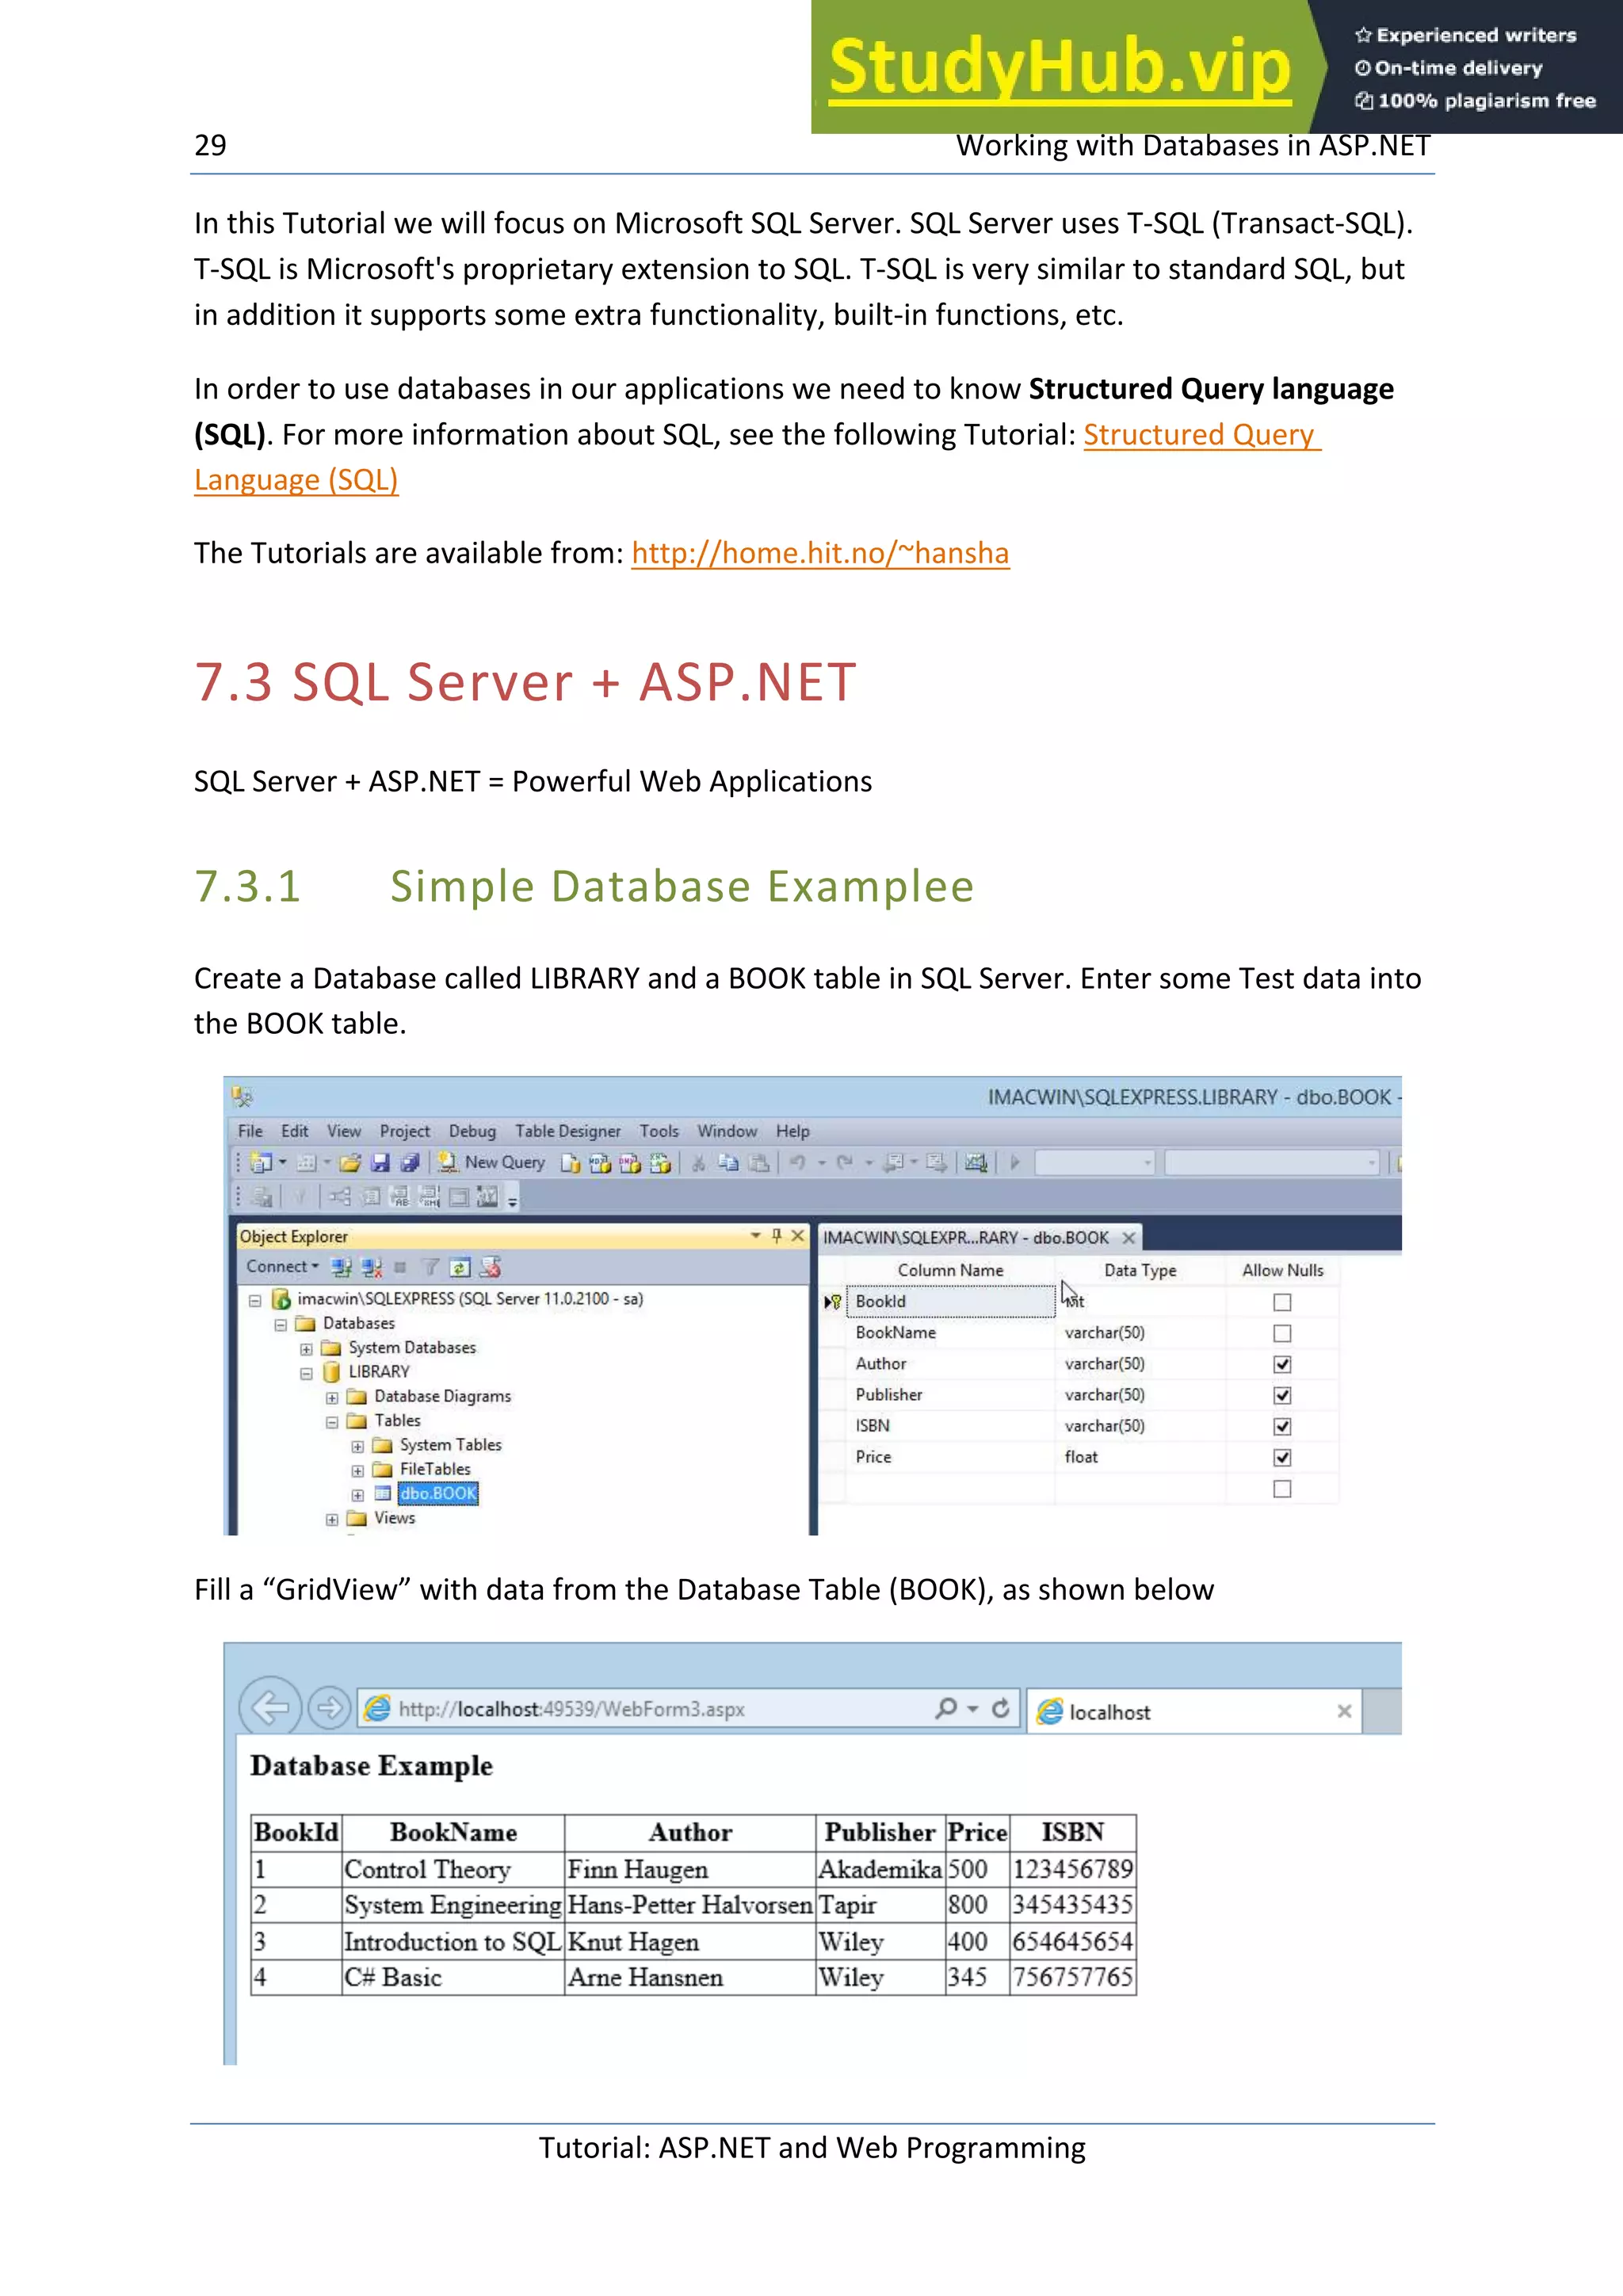Collapse the LIBRARY database node
The height and width of the screenshot is (2296, 1623).
pos(306,1373)
